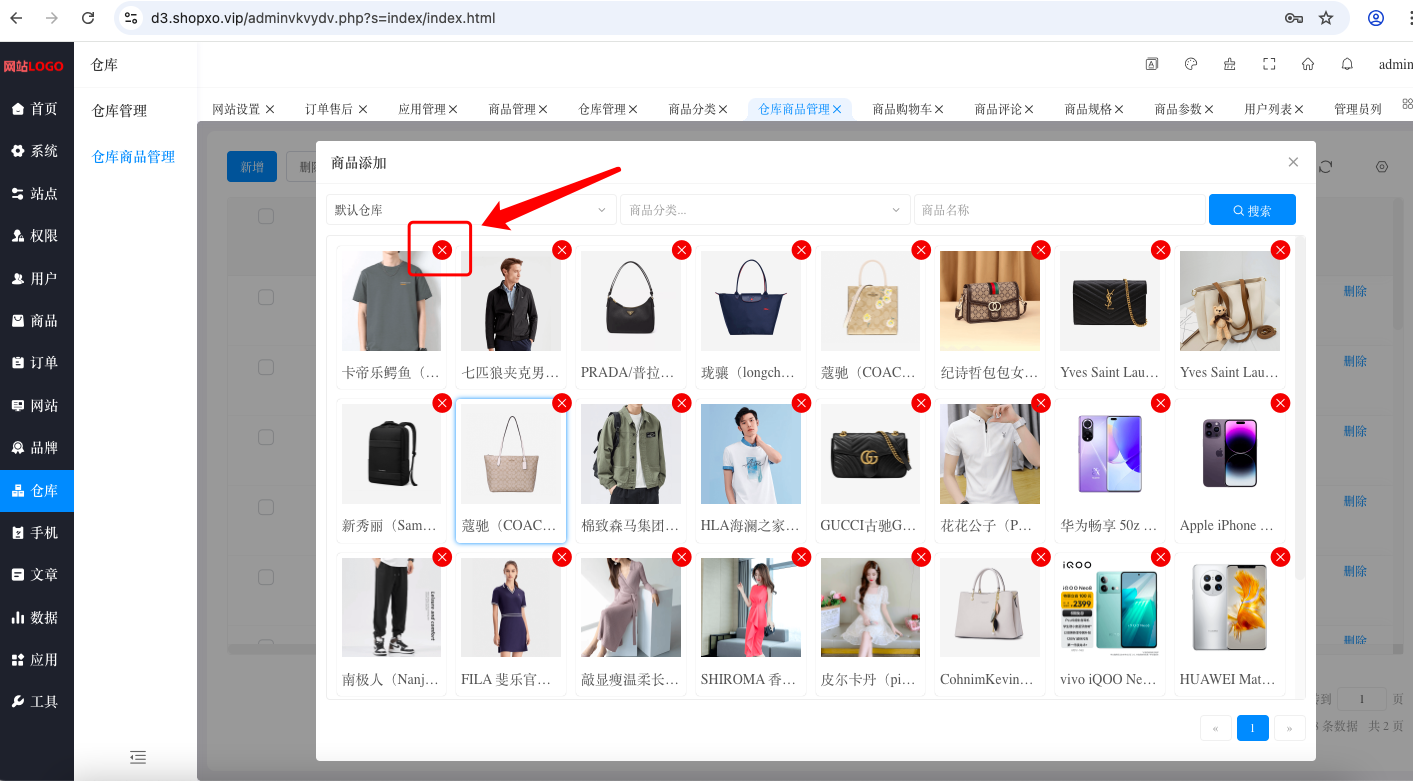
Task: Toggle the select-all checkbox in the table header
Action: [x=266, y=216]
